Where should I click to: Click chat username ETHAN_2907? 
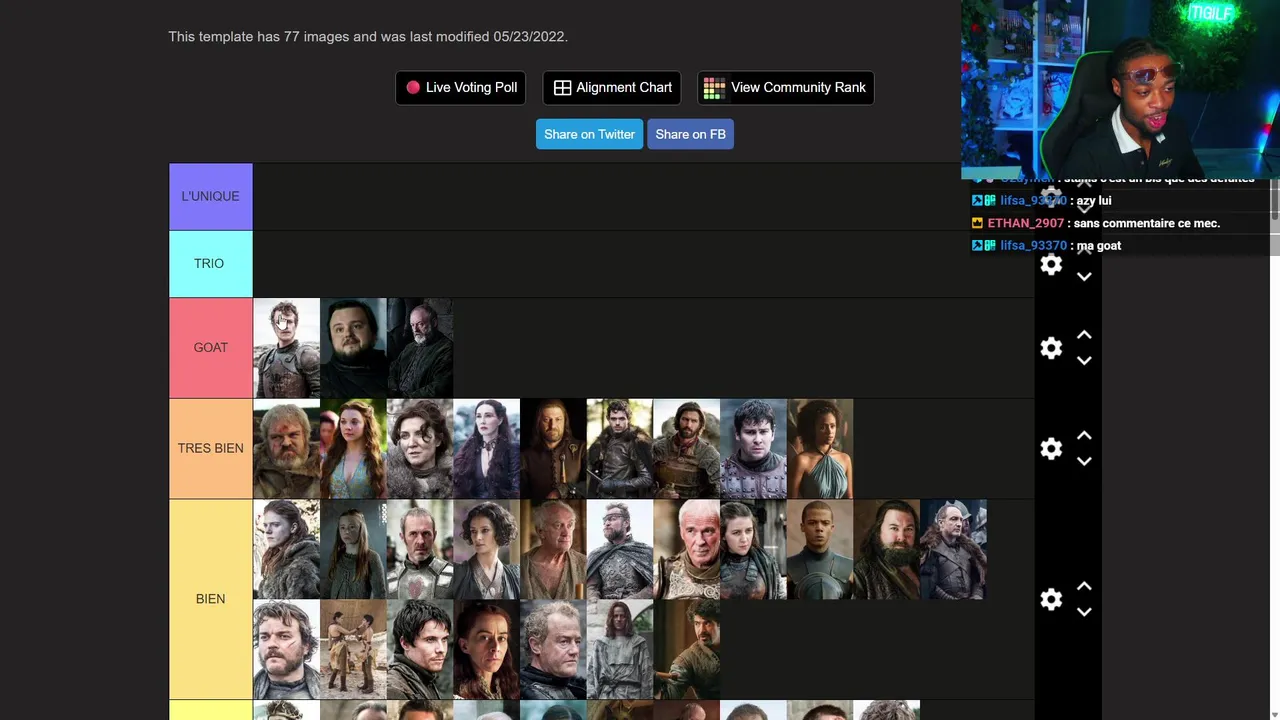pyautogui.click(x=1026, y=223)
